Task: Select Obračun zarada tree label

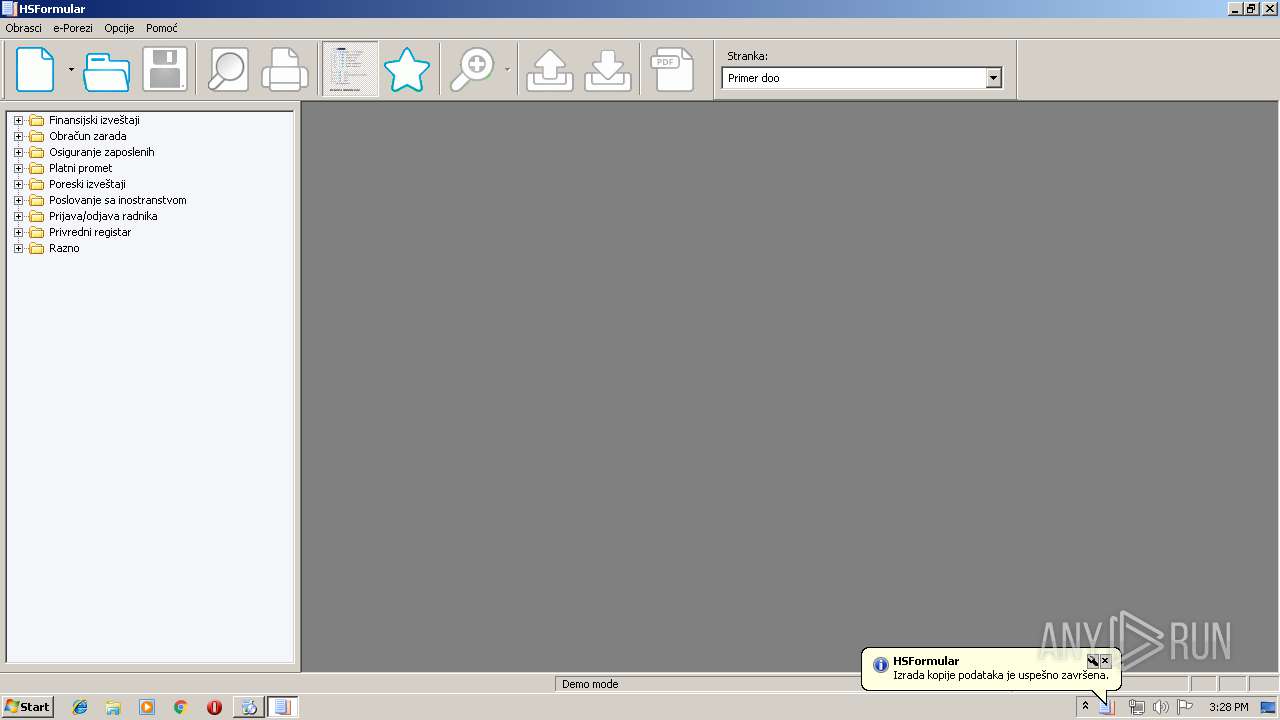Action: click(x=88, y=136)
